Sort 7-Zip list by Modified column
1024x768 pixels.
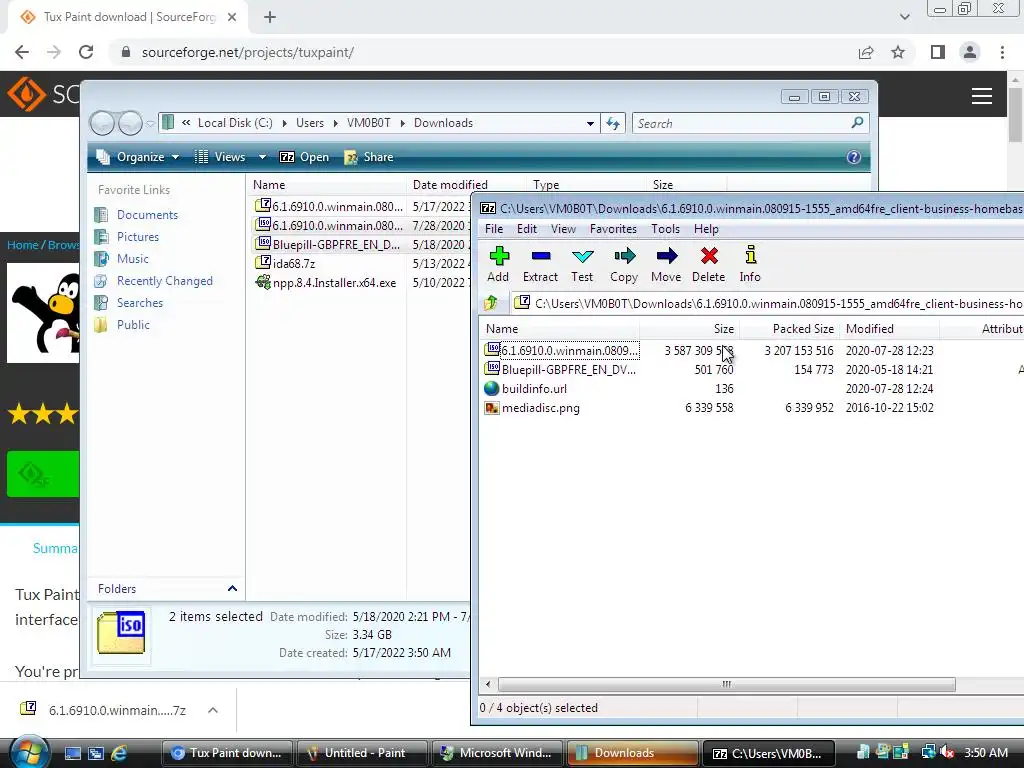coord(869,328)
